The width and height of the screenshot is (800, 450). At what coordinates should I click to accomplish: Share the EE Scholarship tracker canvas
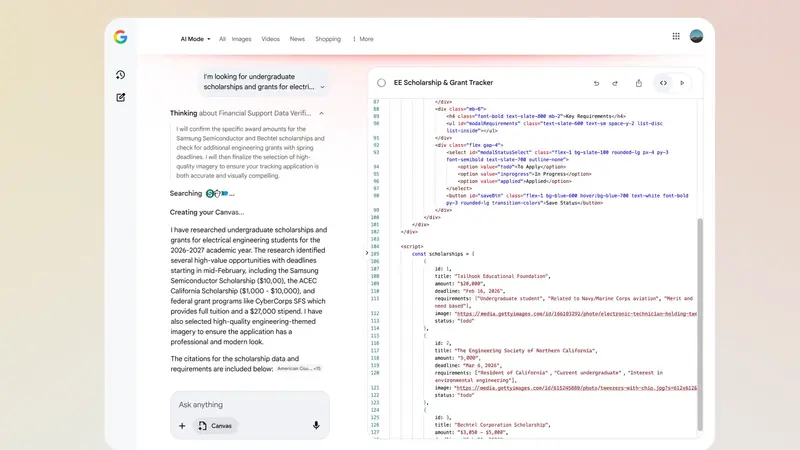coord(639,83)
